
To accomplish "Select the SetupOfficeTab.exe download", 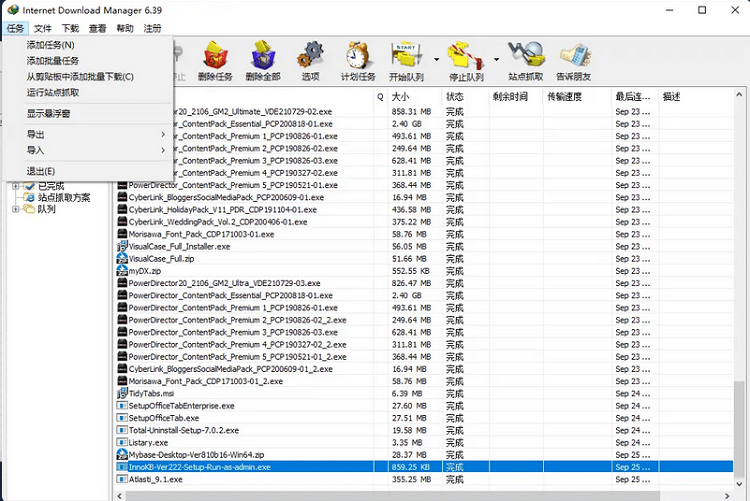I will point(424,418).
